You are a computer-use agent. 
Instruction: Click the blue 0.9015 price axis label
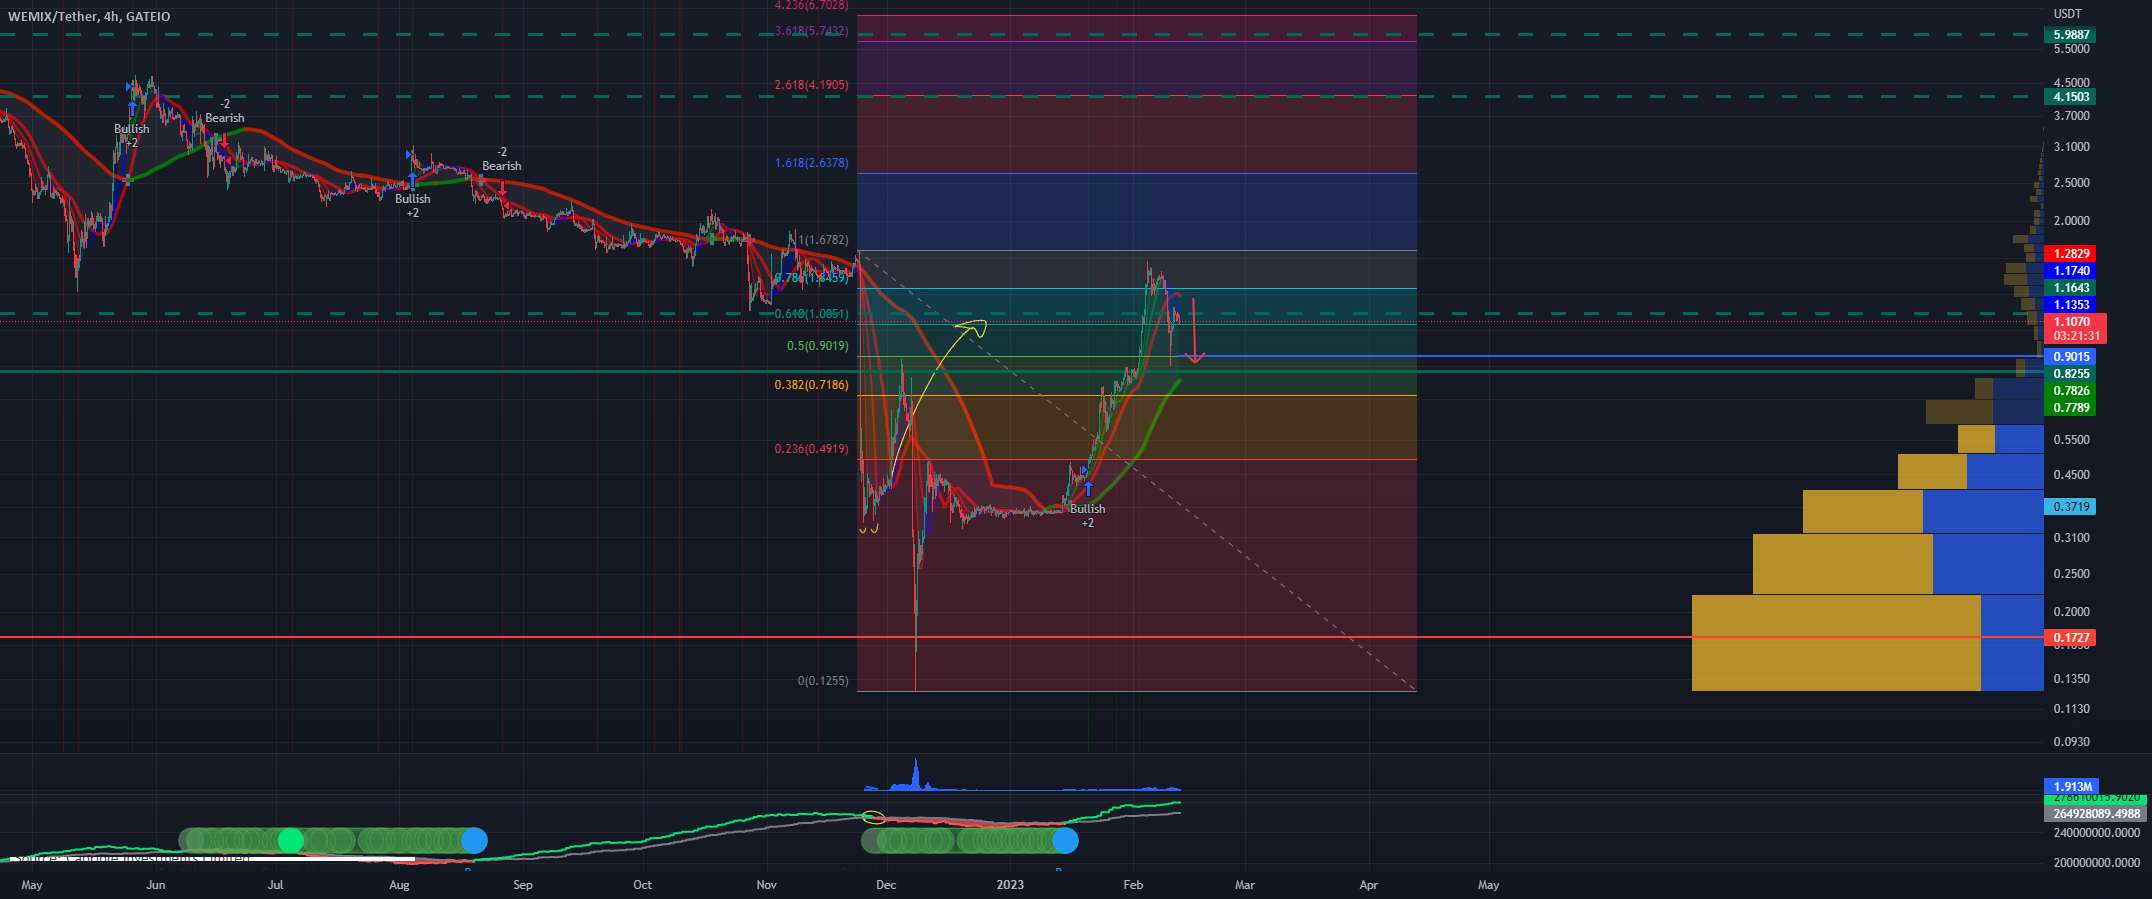tap(2071, 357)
